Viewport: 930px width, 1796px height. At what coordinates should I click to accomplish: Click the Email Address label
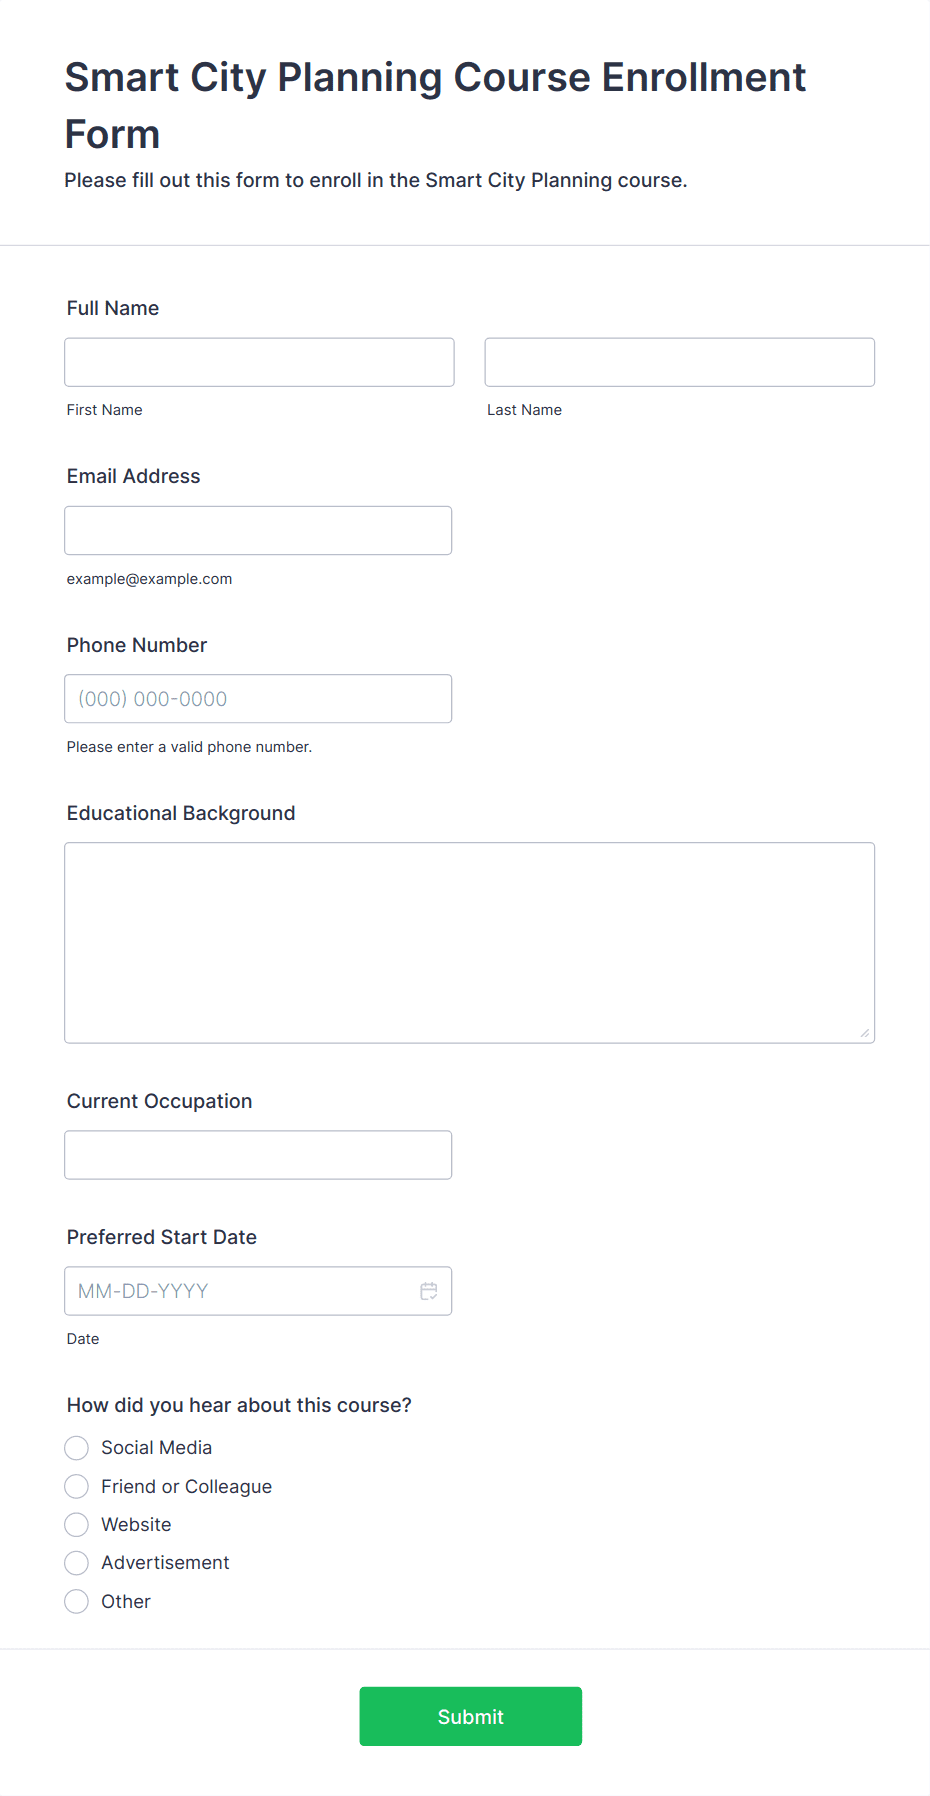[134, 476]
